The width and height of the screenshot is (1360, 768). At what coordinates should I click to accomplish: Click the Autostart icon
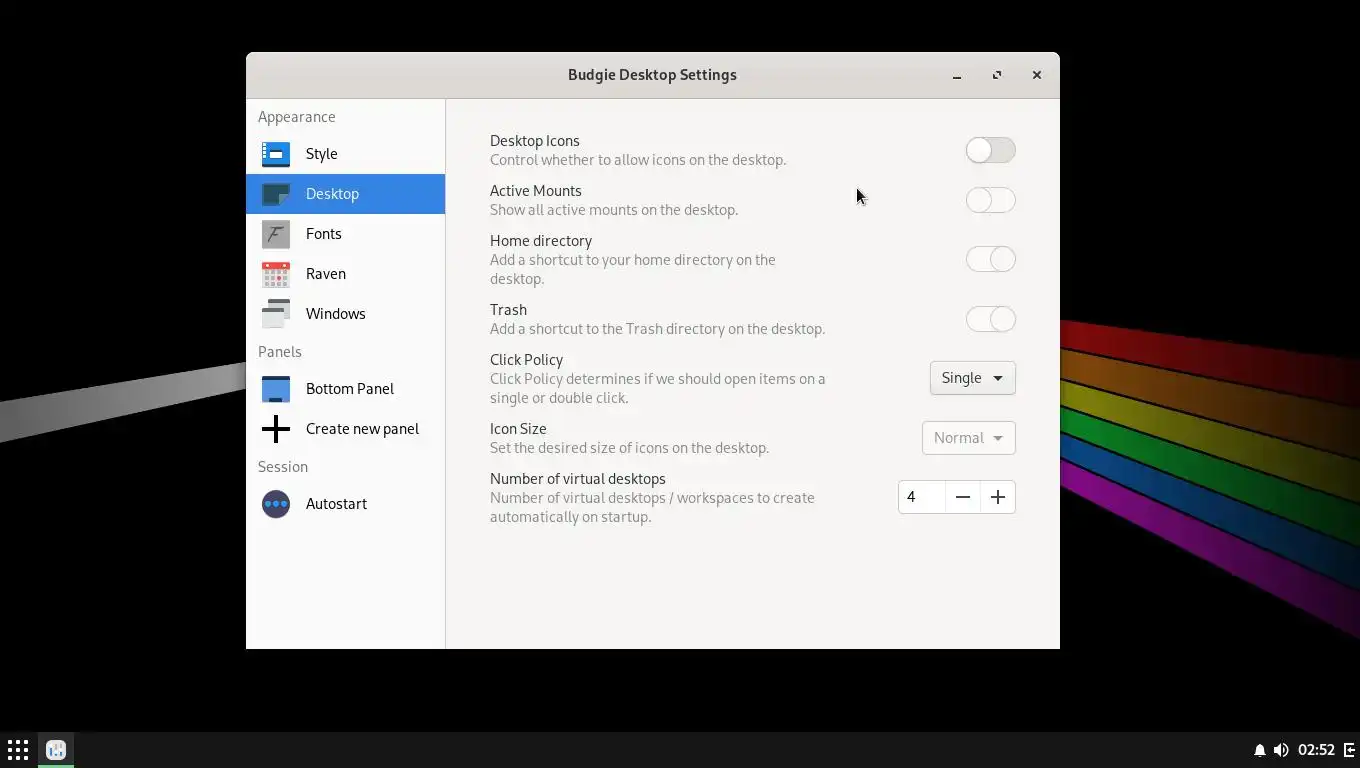pyautogui.click(x=275, y=504)
